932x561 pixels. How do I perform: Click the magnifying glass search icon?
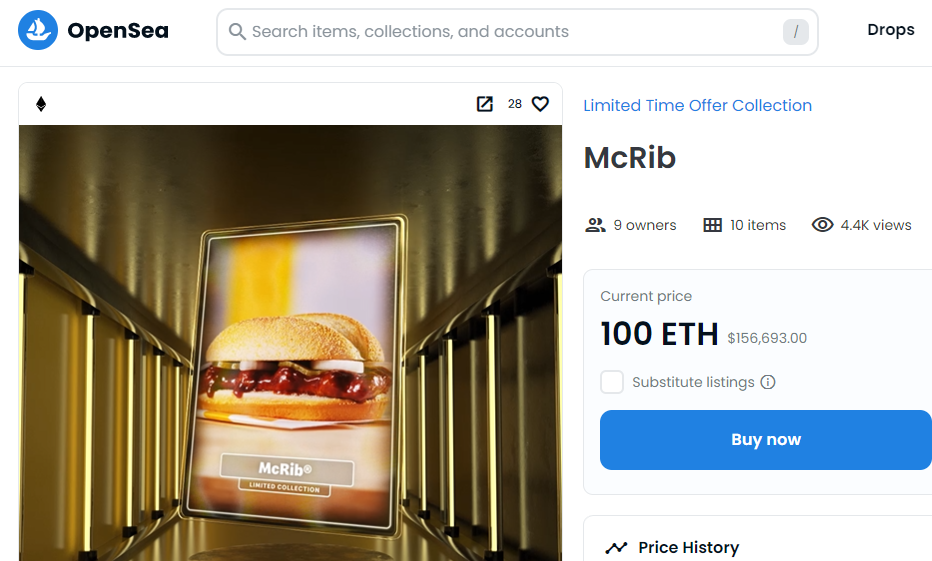point(237,31)
